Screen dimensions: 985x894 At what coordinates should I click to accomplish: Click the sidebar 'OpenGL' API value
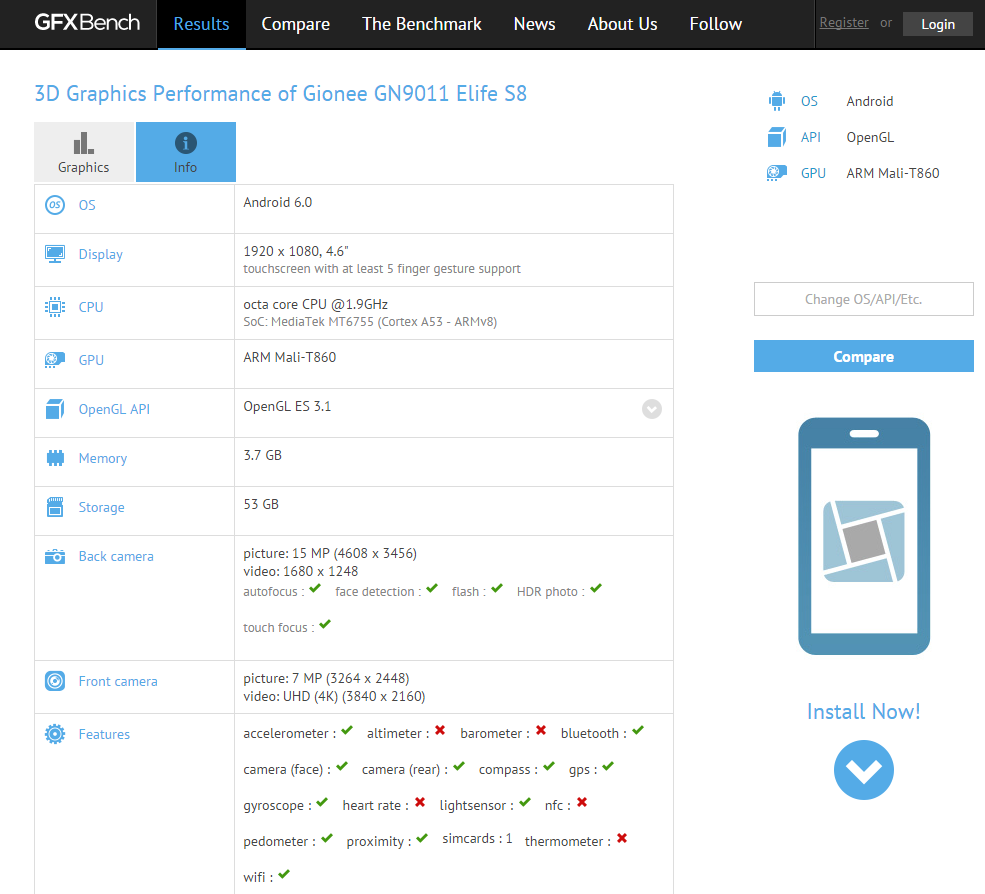click(x=870, y=138)
